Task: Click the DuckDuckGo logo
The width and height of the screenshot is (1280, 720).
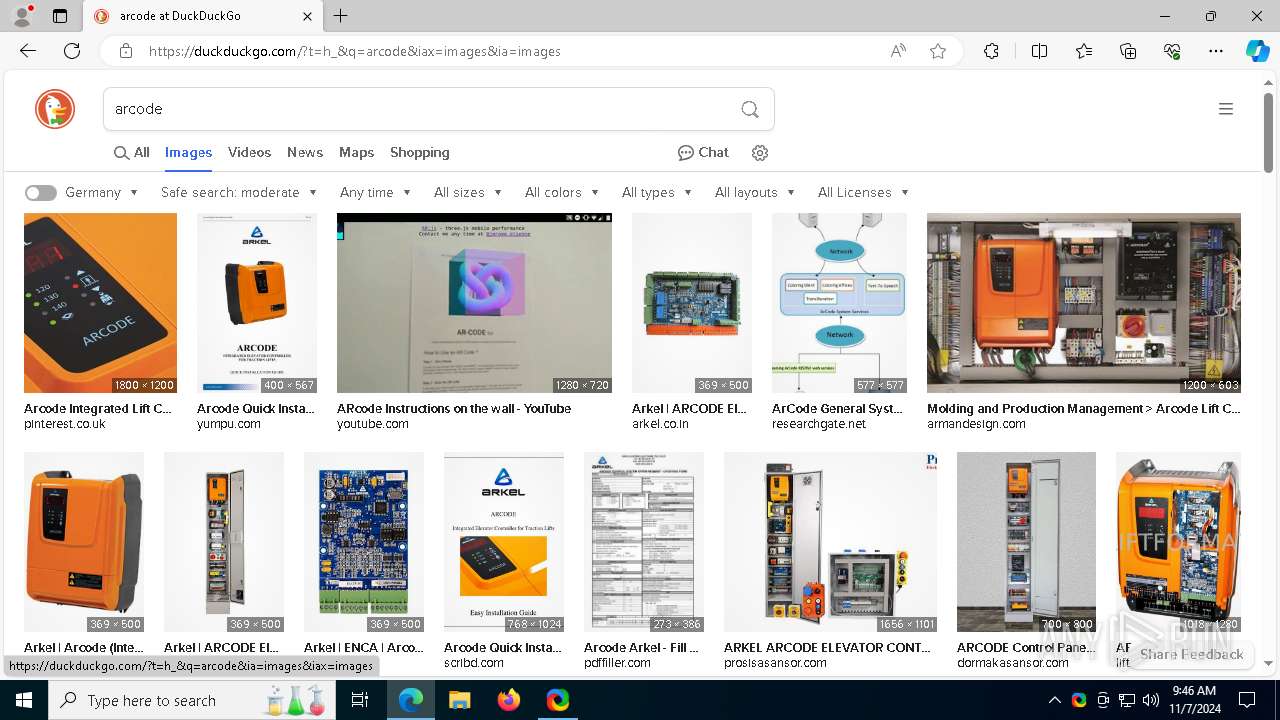Action: (x=55, y=109)
